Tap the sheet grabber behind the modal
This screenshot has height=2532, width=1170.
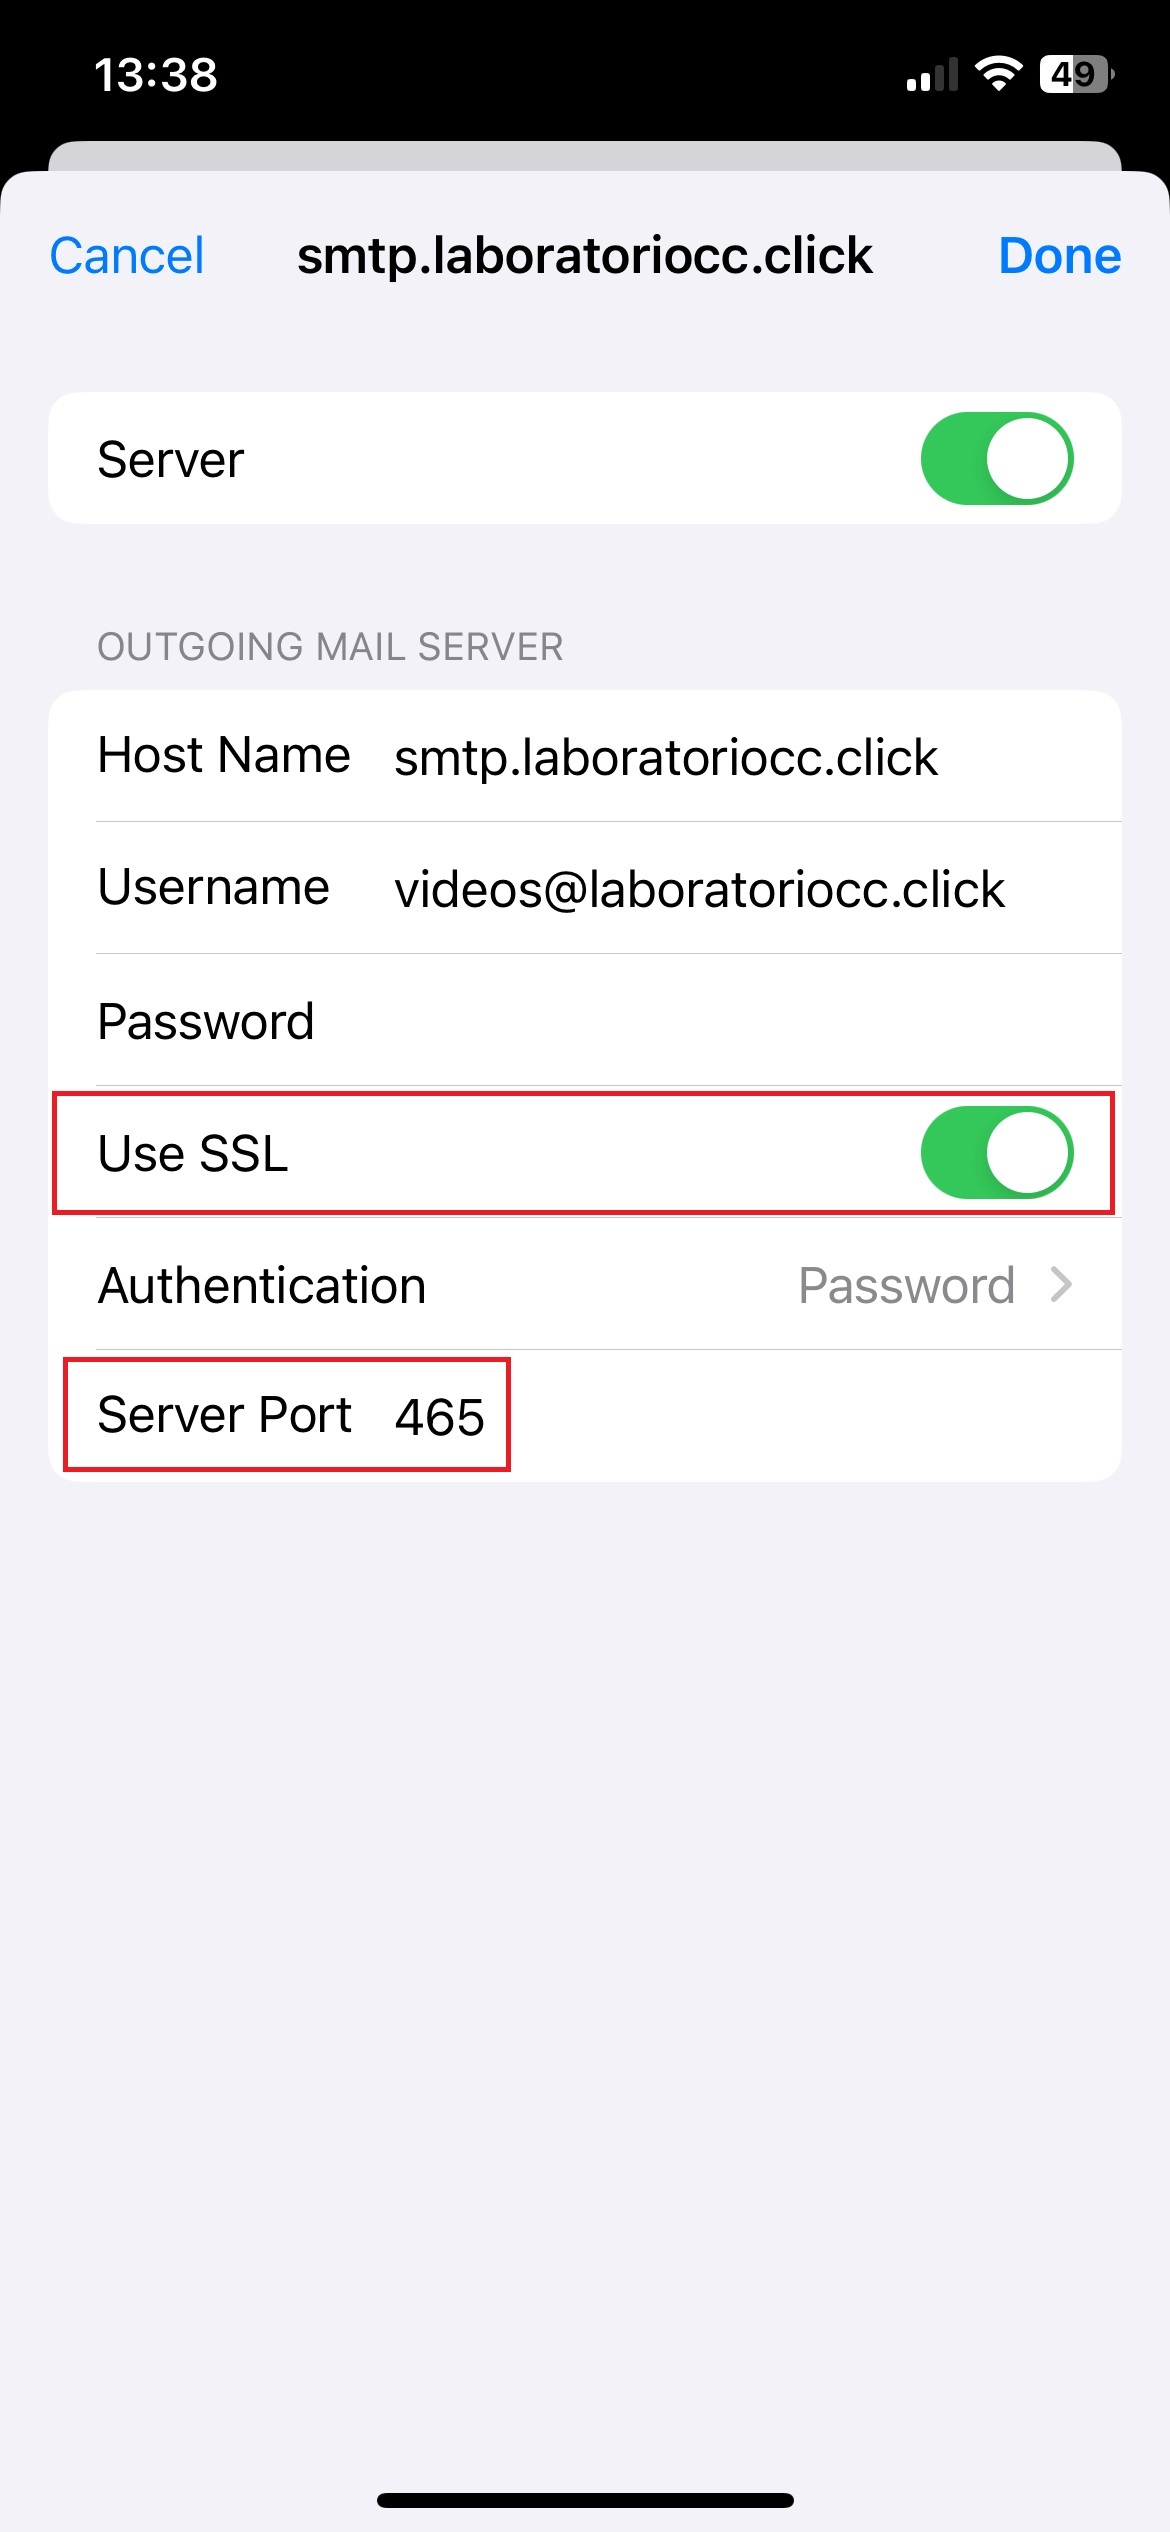[585, 156]
